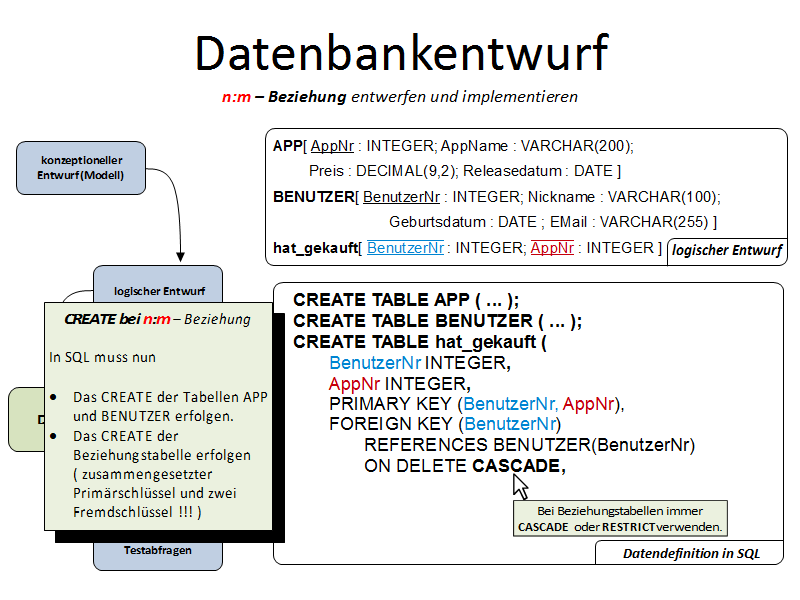This screenshot has height=600, width=800.
Task: Select the 'REFERENCES BENUTZER(BenutzerNr)' line
Action: 529,445
